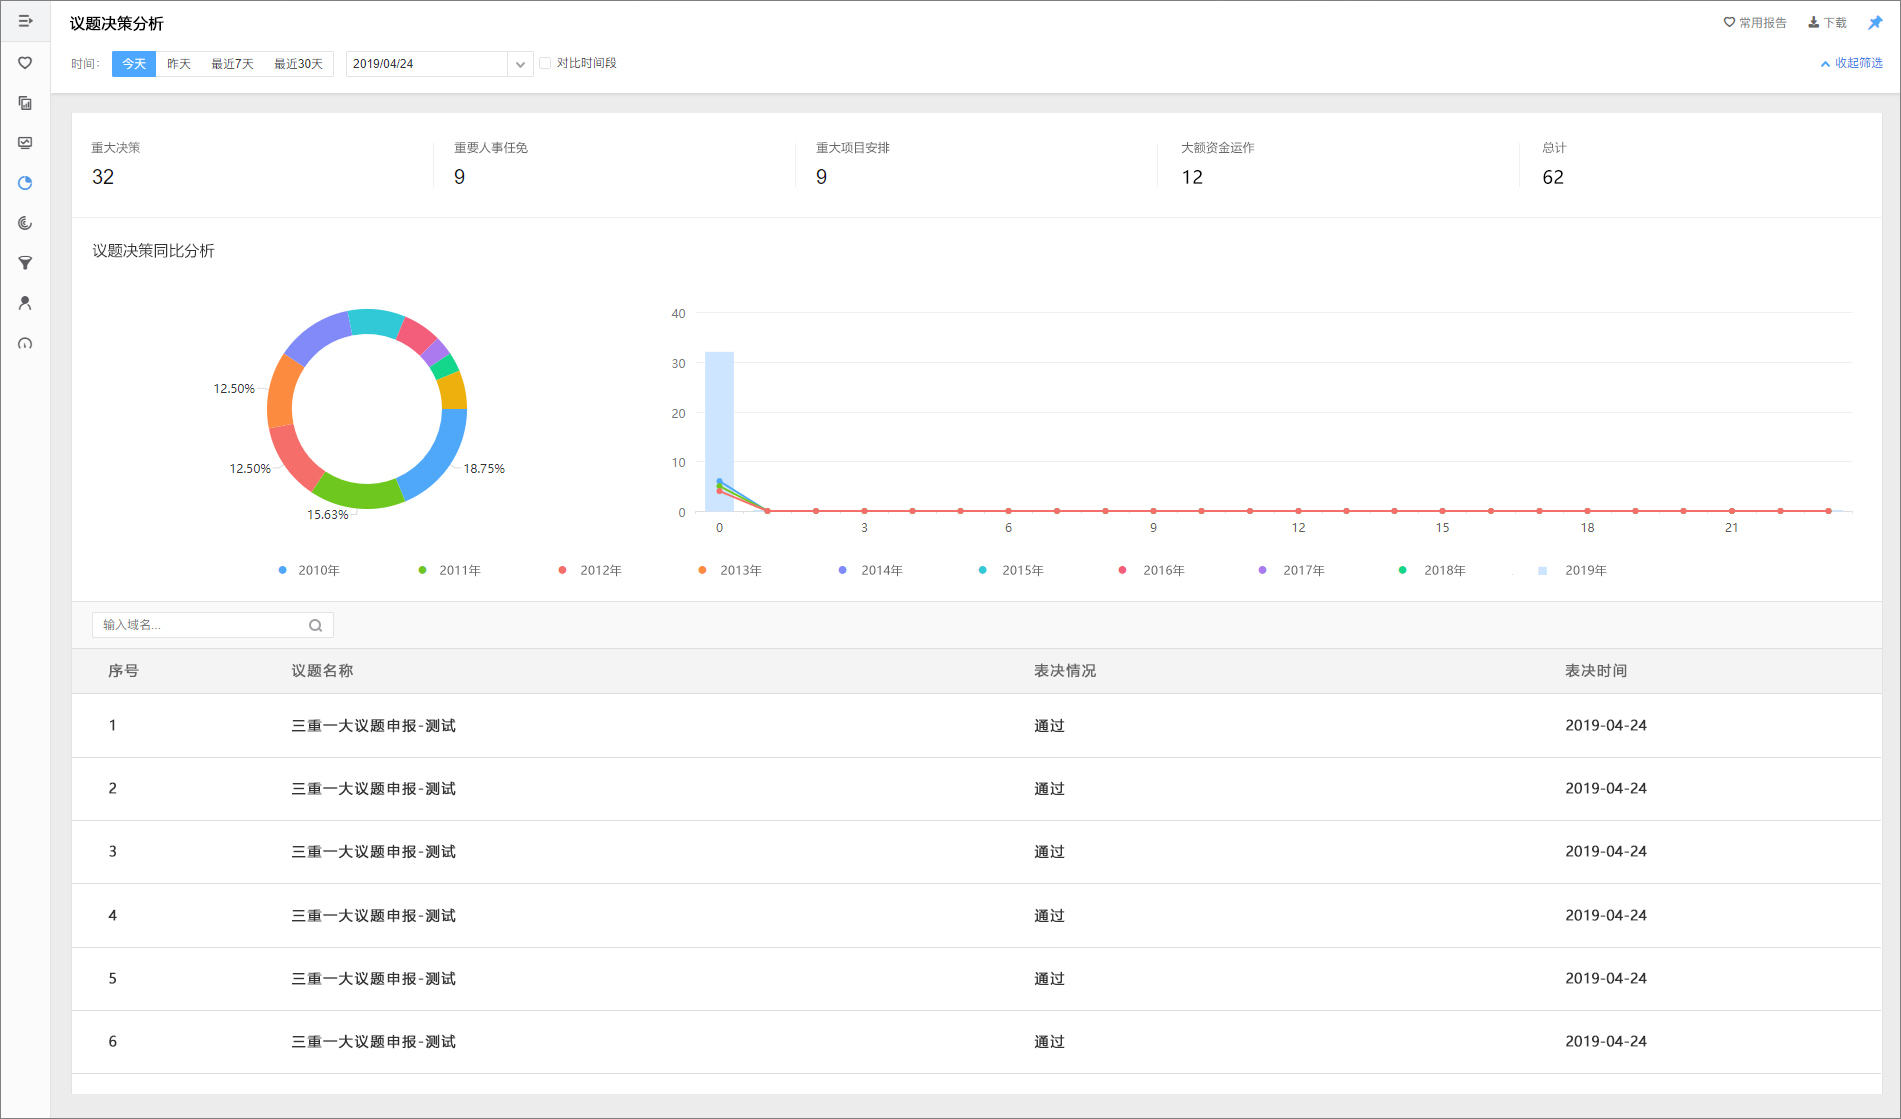Open the date 2019/04/24 dropdown arrow
Image resolution: width=1901 pixels, height=1119 pixels.
[x=520, y=64]
